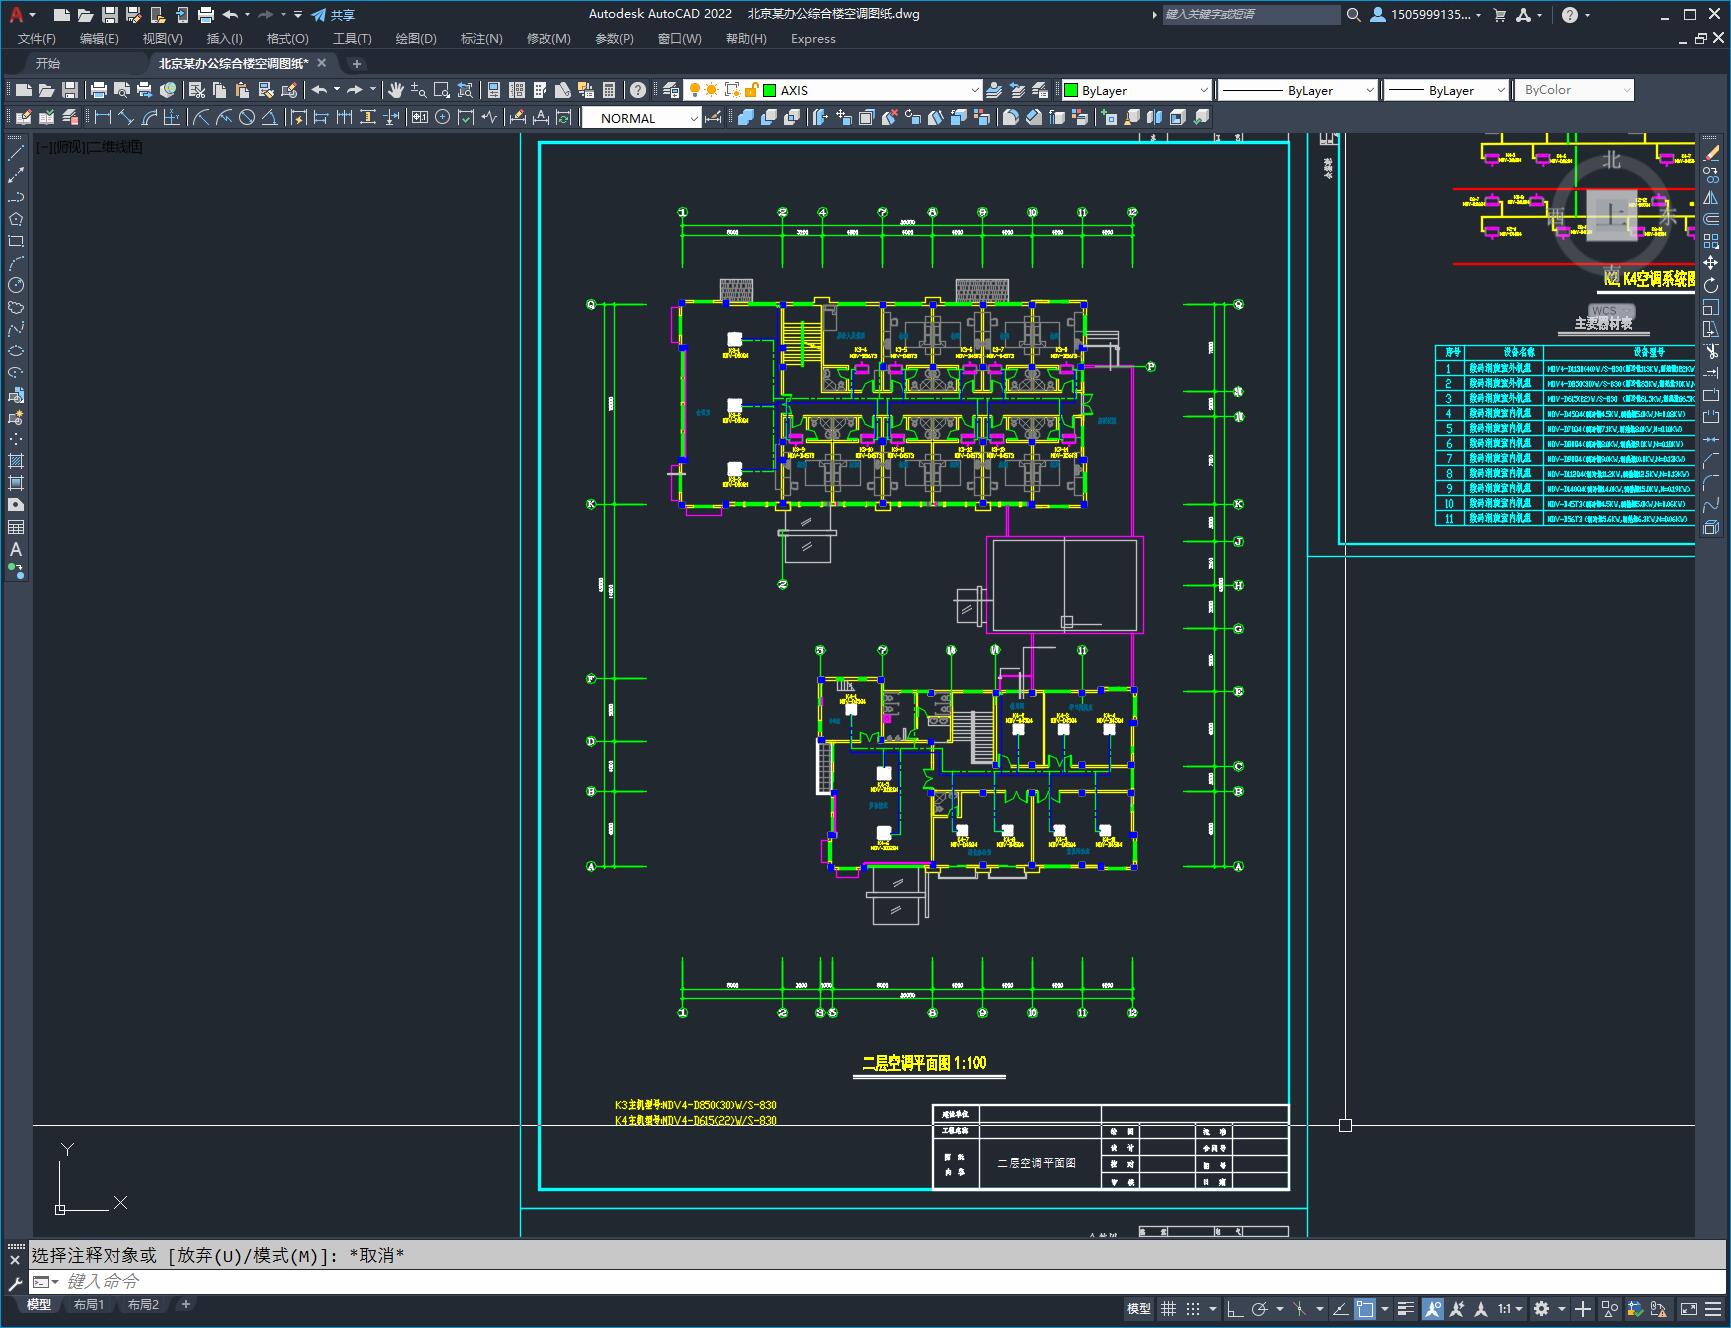1731x1328 pixels.
Task: Click the Rotate tool in right toolbar
Action: click(1711, 285)
